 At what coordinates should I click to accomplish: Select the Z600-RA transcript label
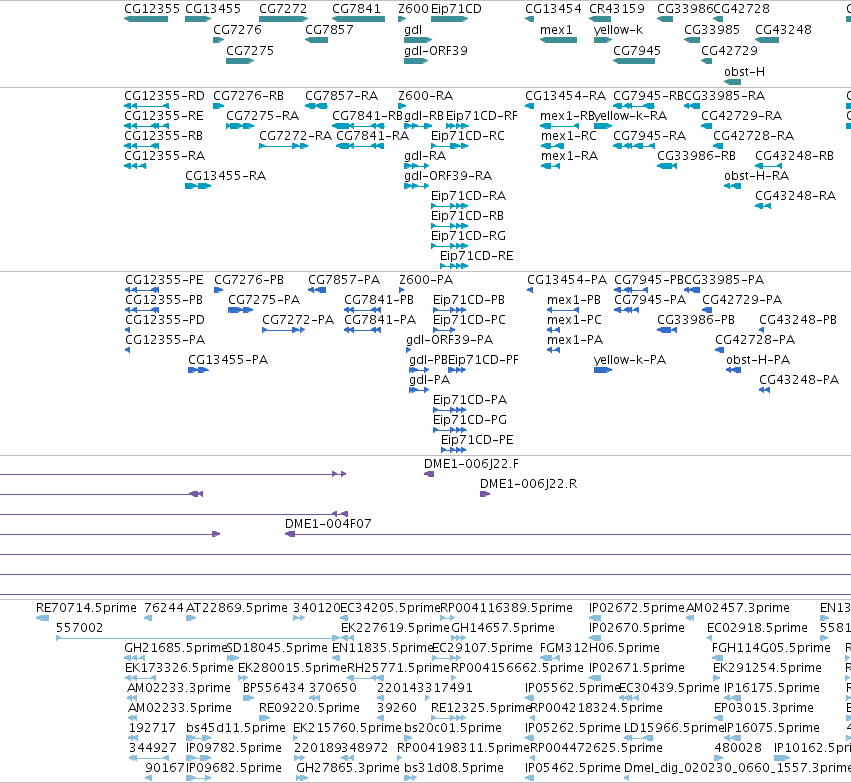coord(426,96)
